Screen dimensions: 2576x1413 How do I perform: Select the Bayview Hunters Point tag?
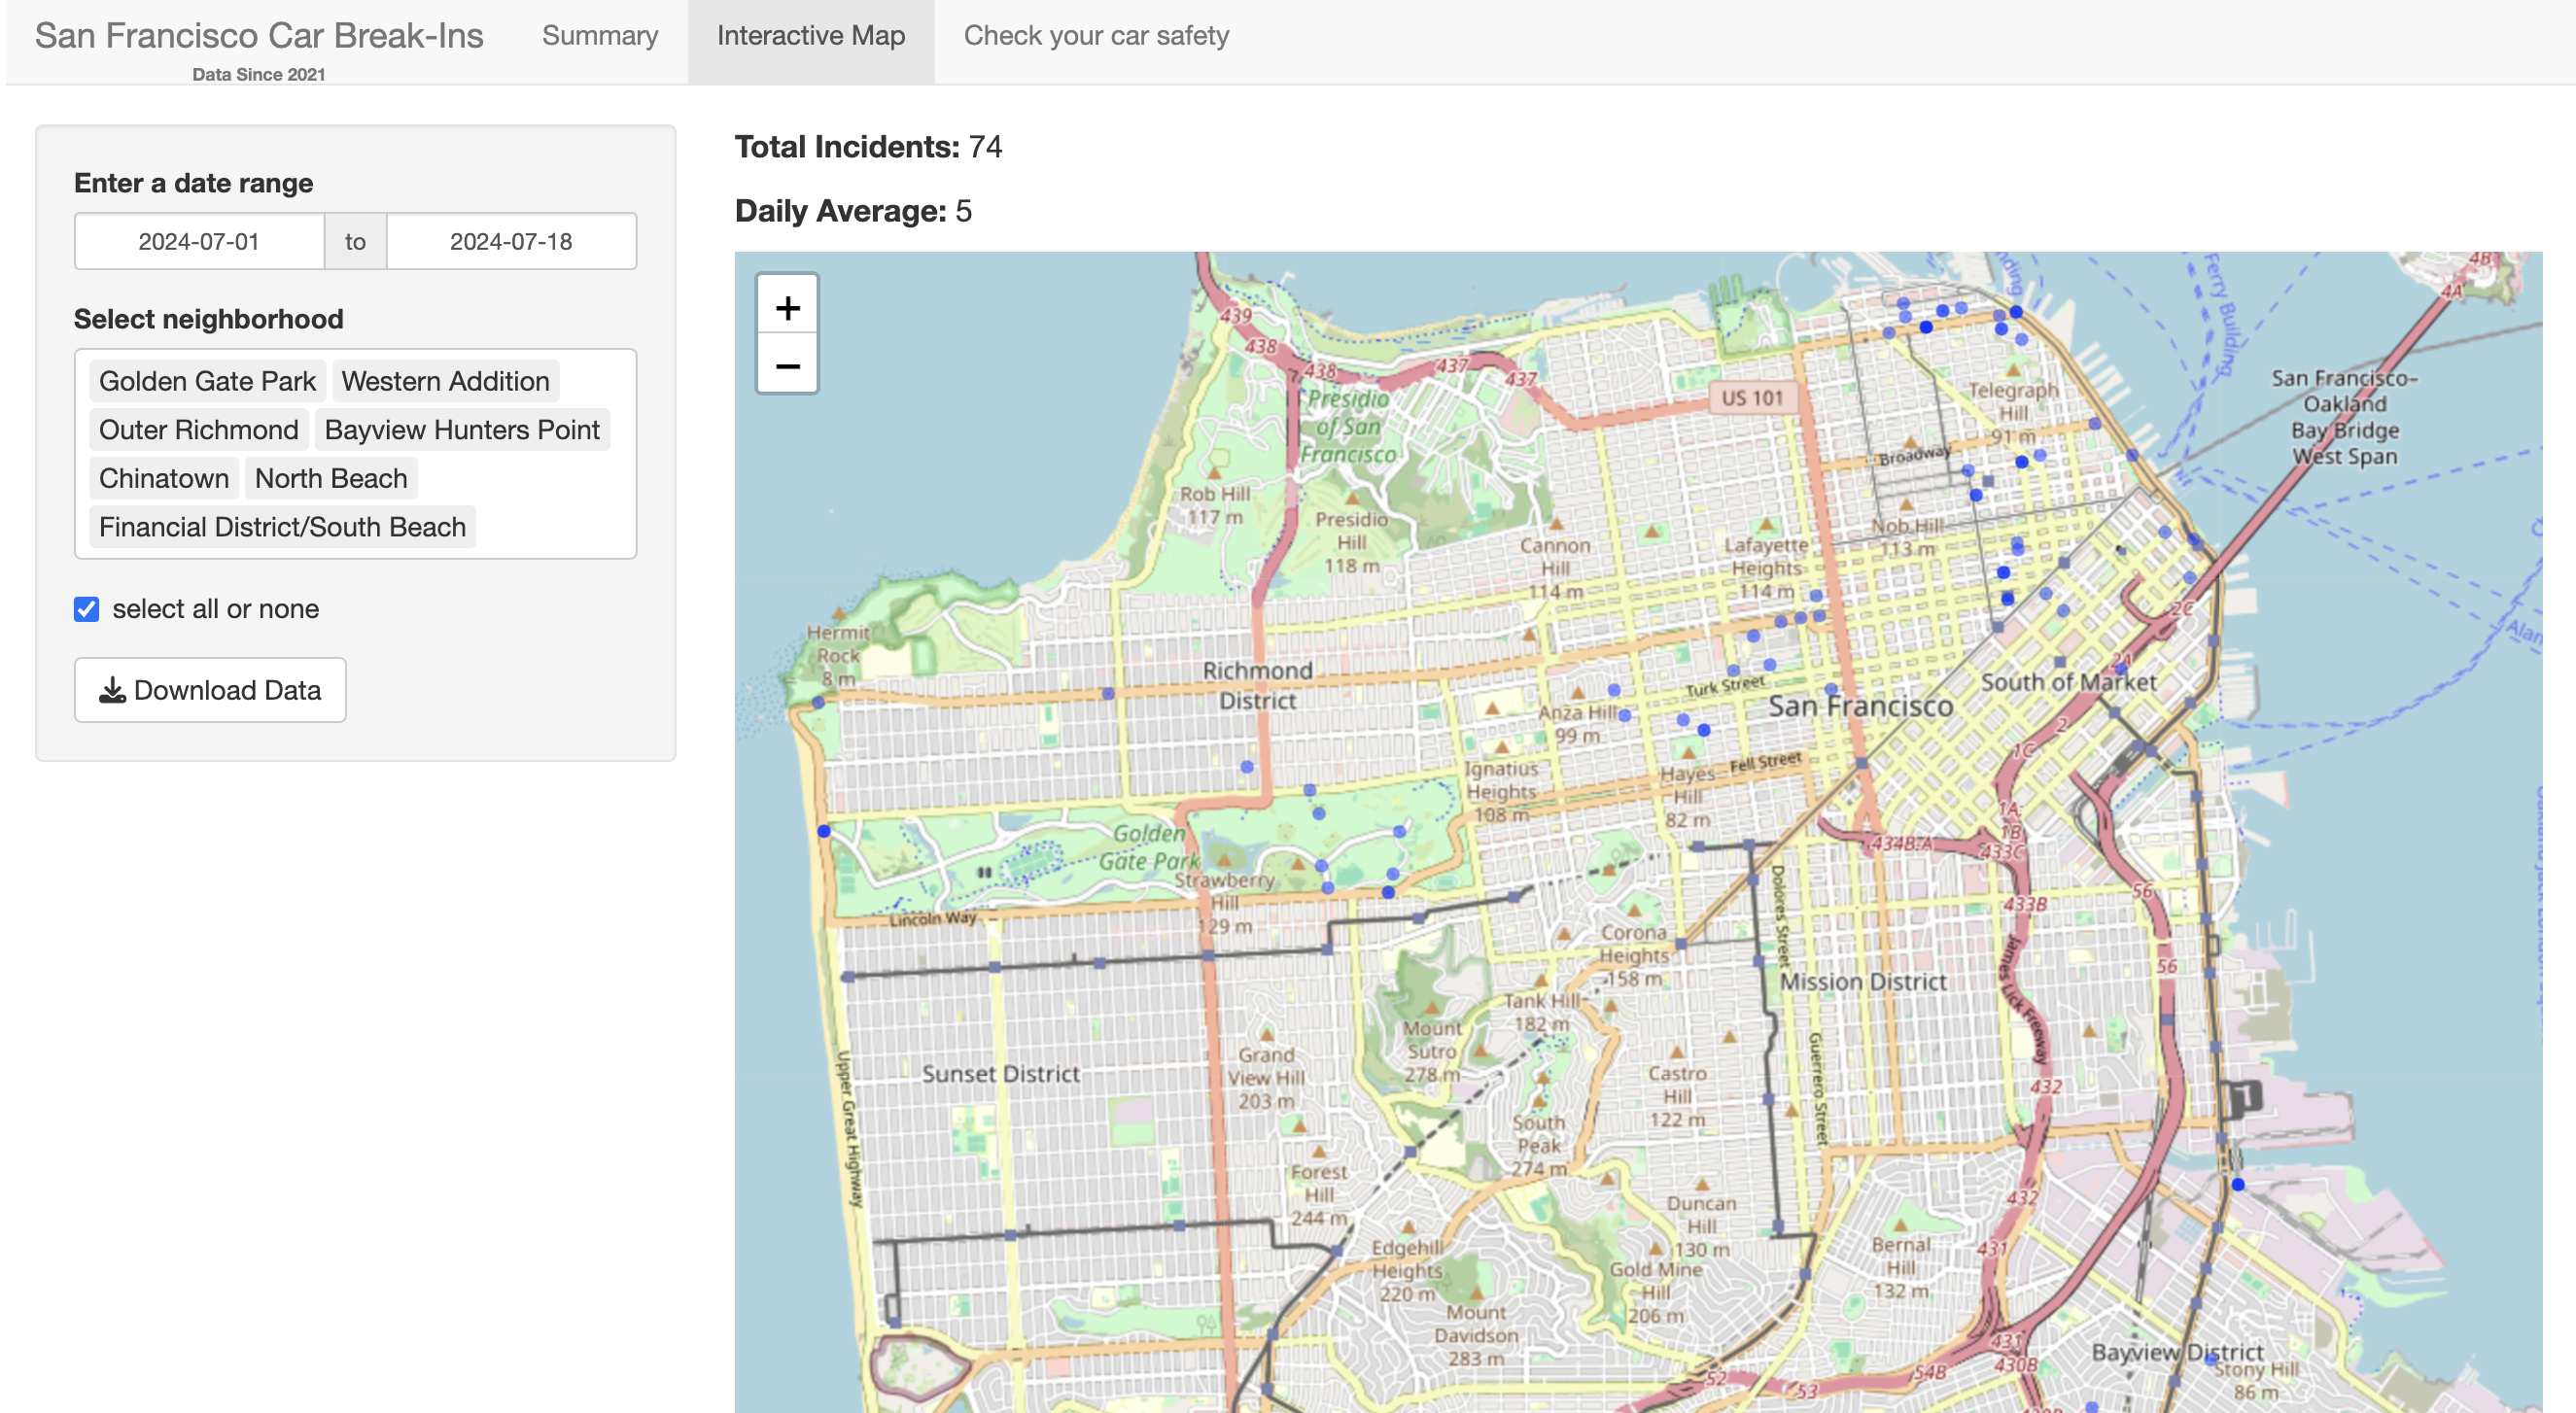pyautogui.click(x=461, y=430)
